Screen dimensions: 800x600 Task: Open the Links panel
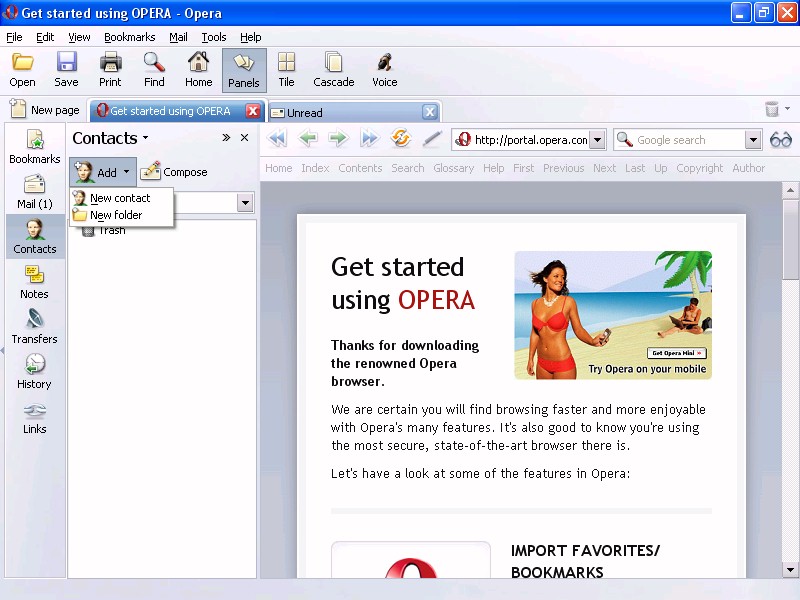pos(34,417)
